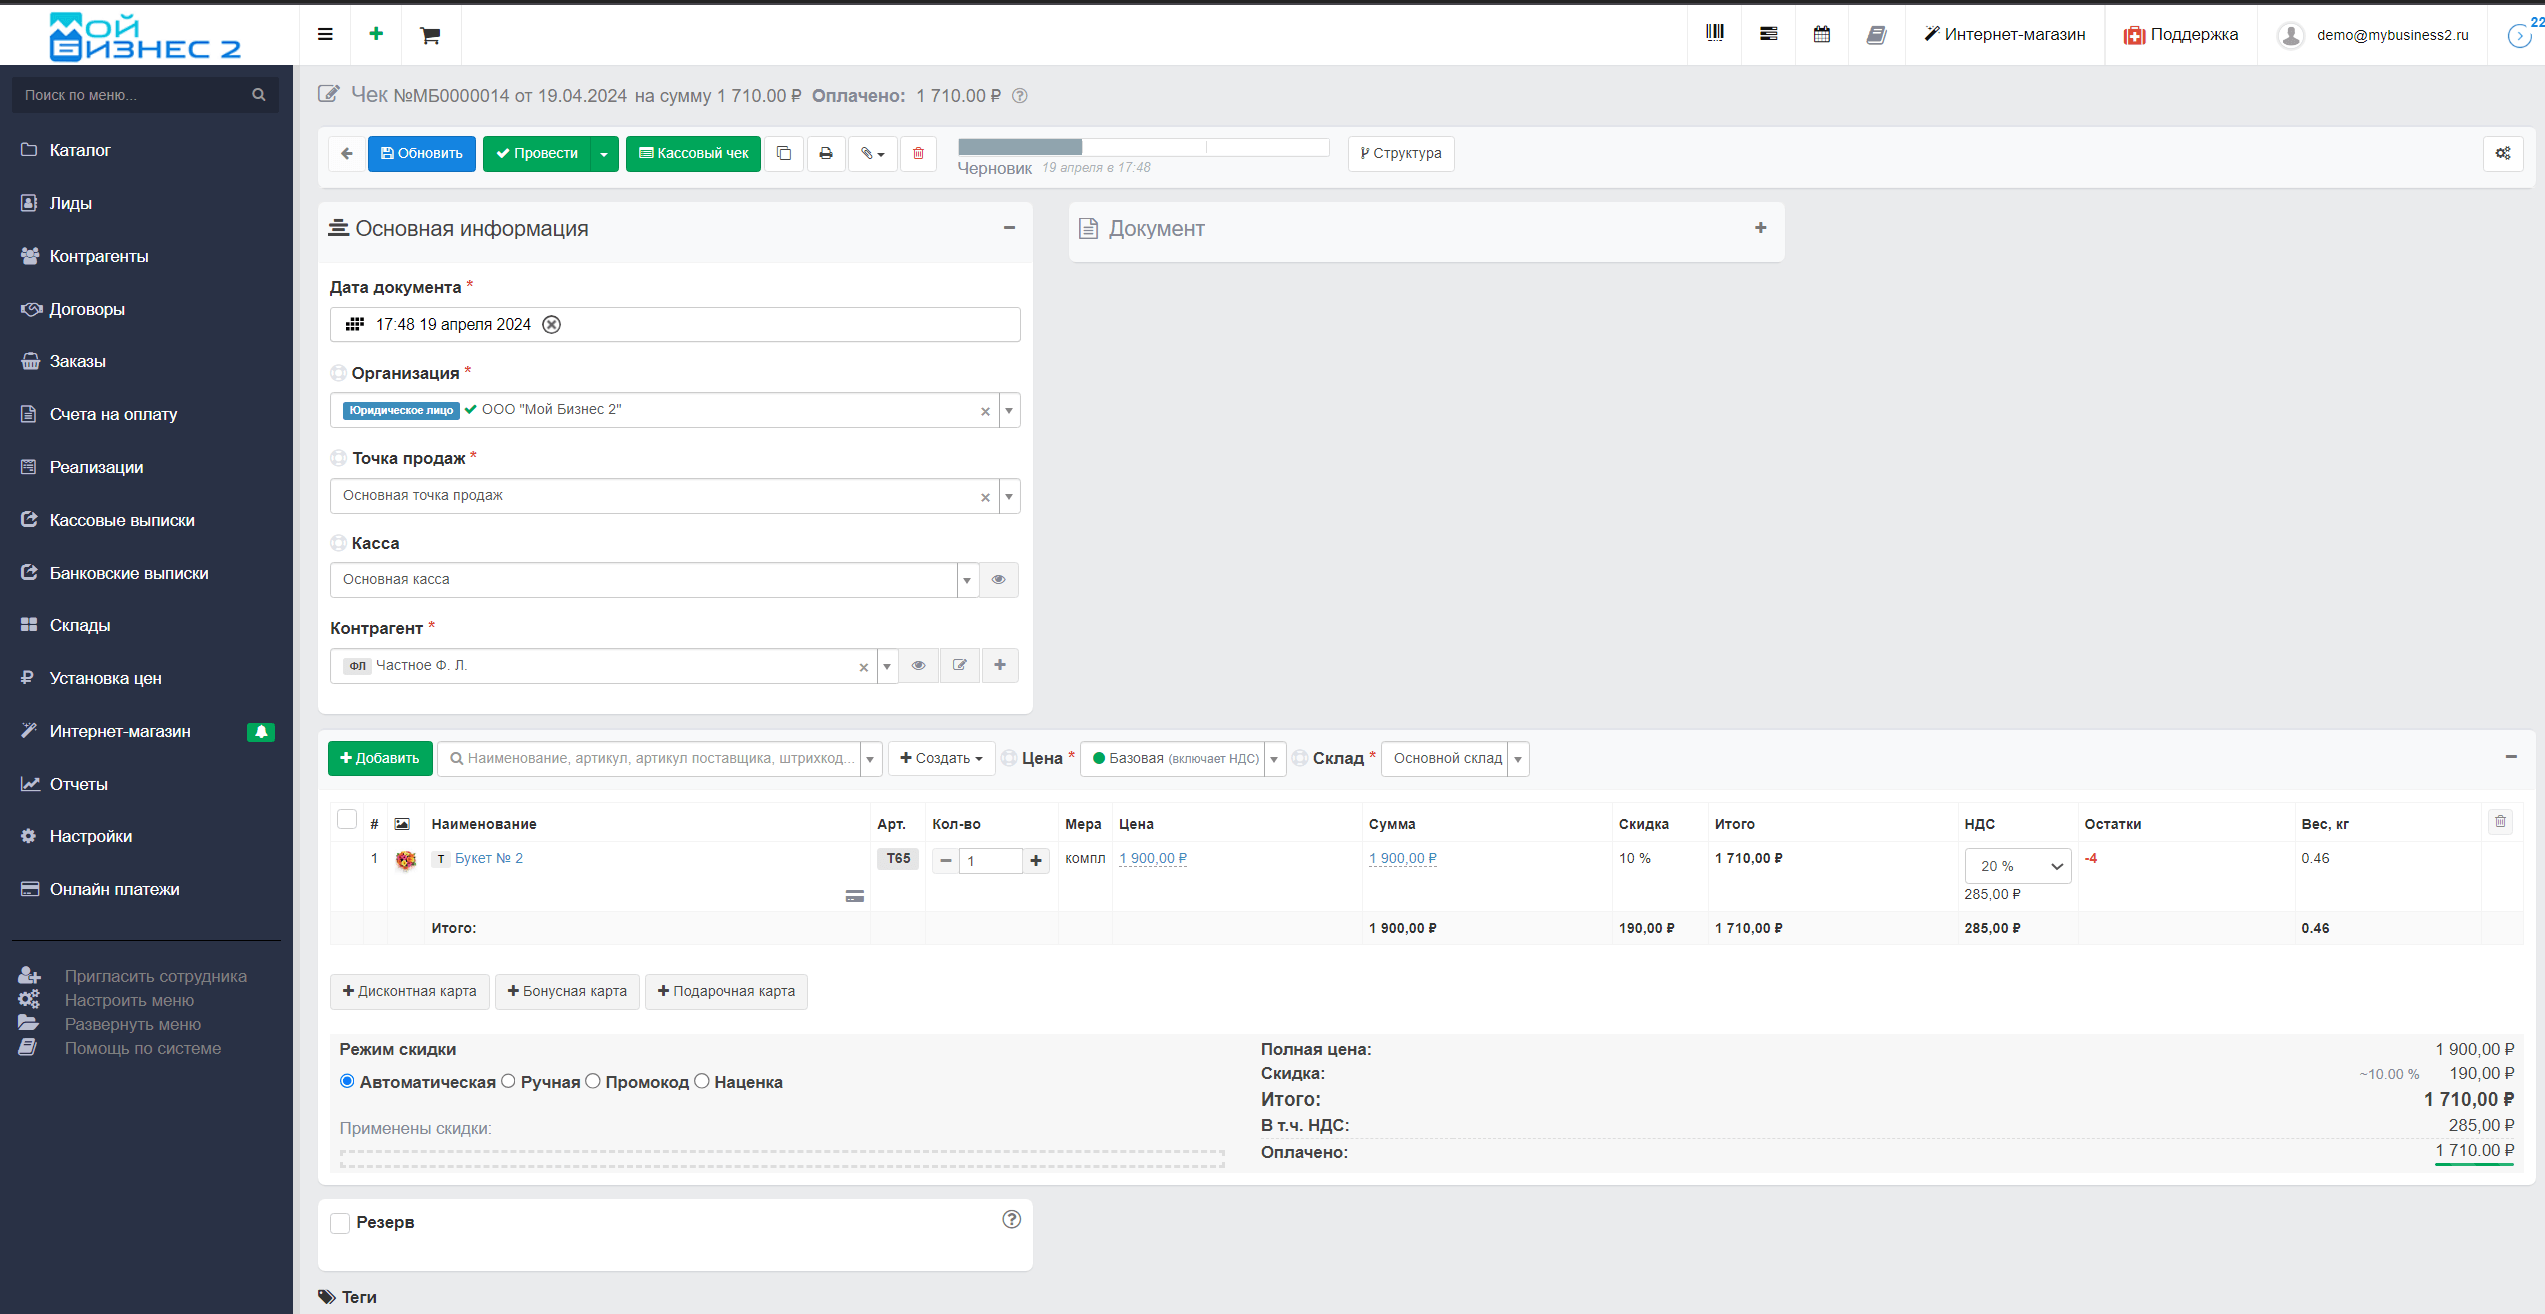The image size is (2545, 1314).
Task: Delete the receipt with the red trash icon
Action: point(918,153)
